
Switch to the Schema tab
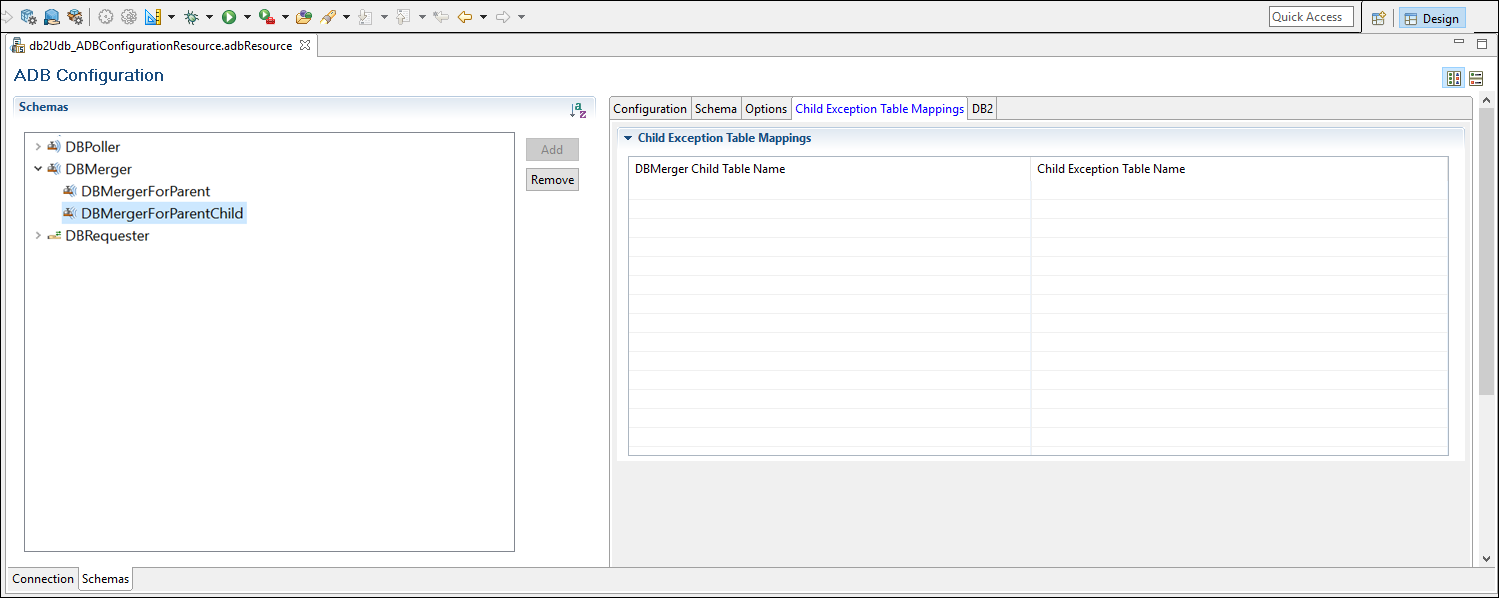point(716,109)
